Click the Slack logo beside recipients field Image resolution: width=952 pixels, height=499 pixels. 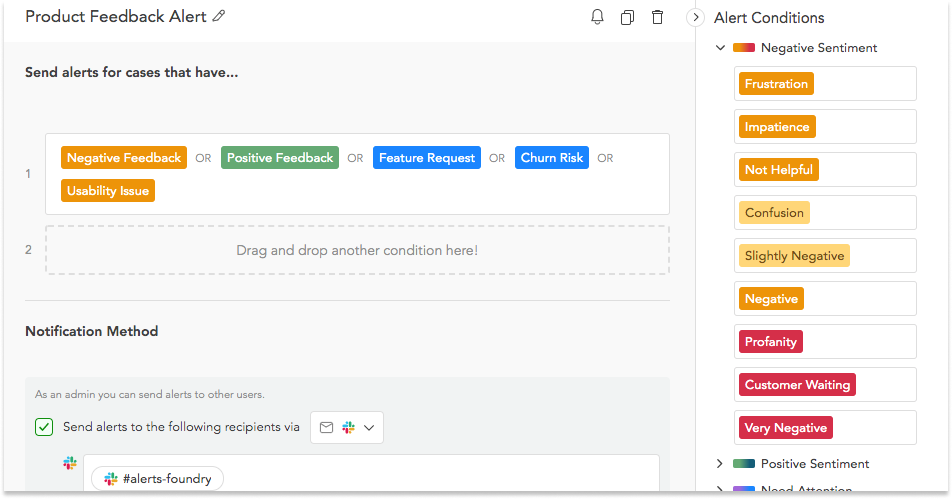click(70, 463)
